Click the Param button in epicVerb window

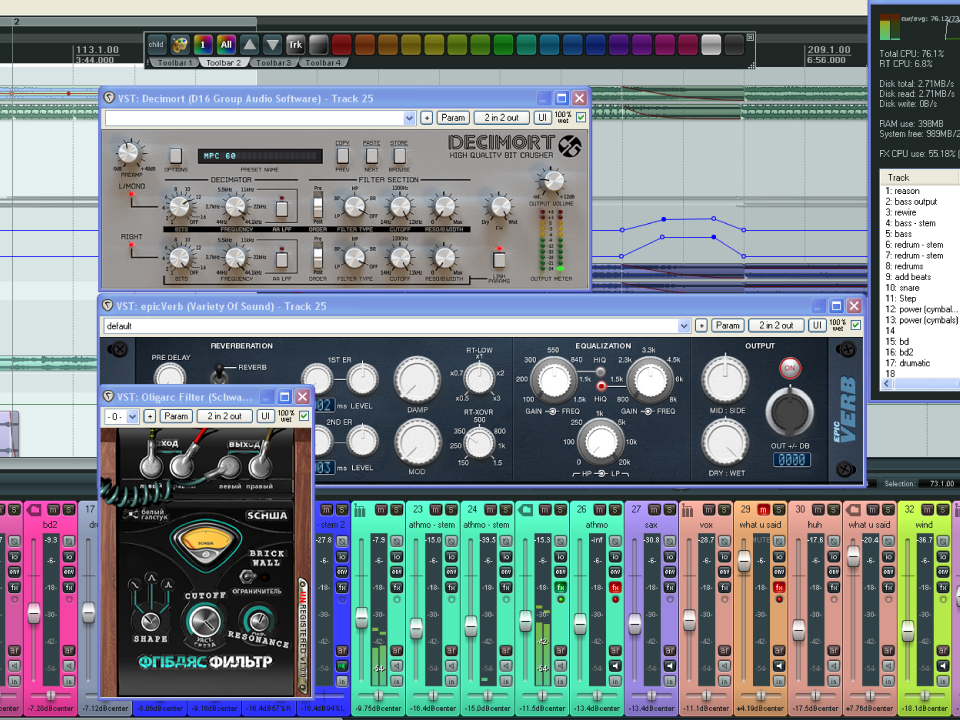(728, 326)
